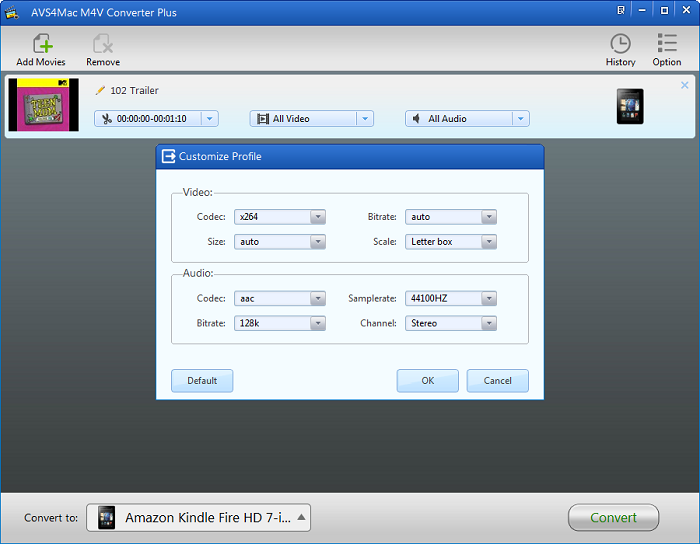Open the video Codec x264 dropdown
700x544 pixels.
280,217
